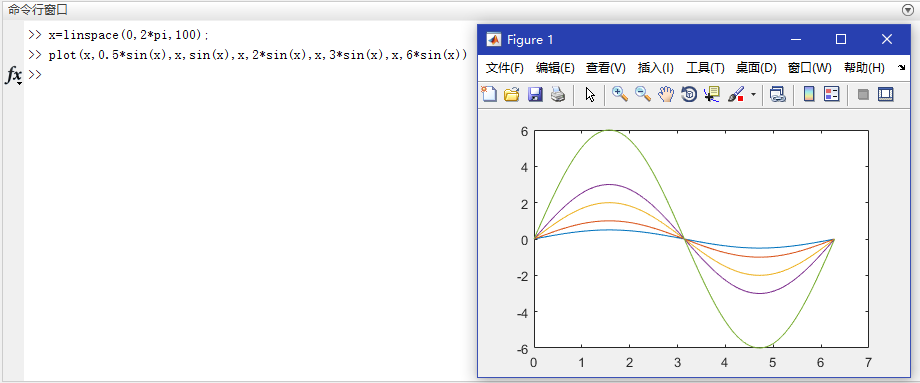
Task: Open a file using the folder icon
Action: (x=512, y=94)
